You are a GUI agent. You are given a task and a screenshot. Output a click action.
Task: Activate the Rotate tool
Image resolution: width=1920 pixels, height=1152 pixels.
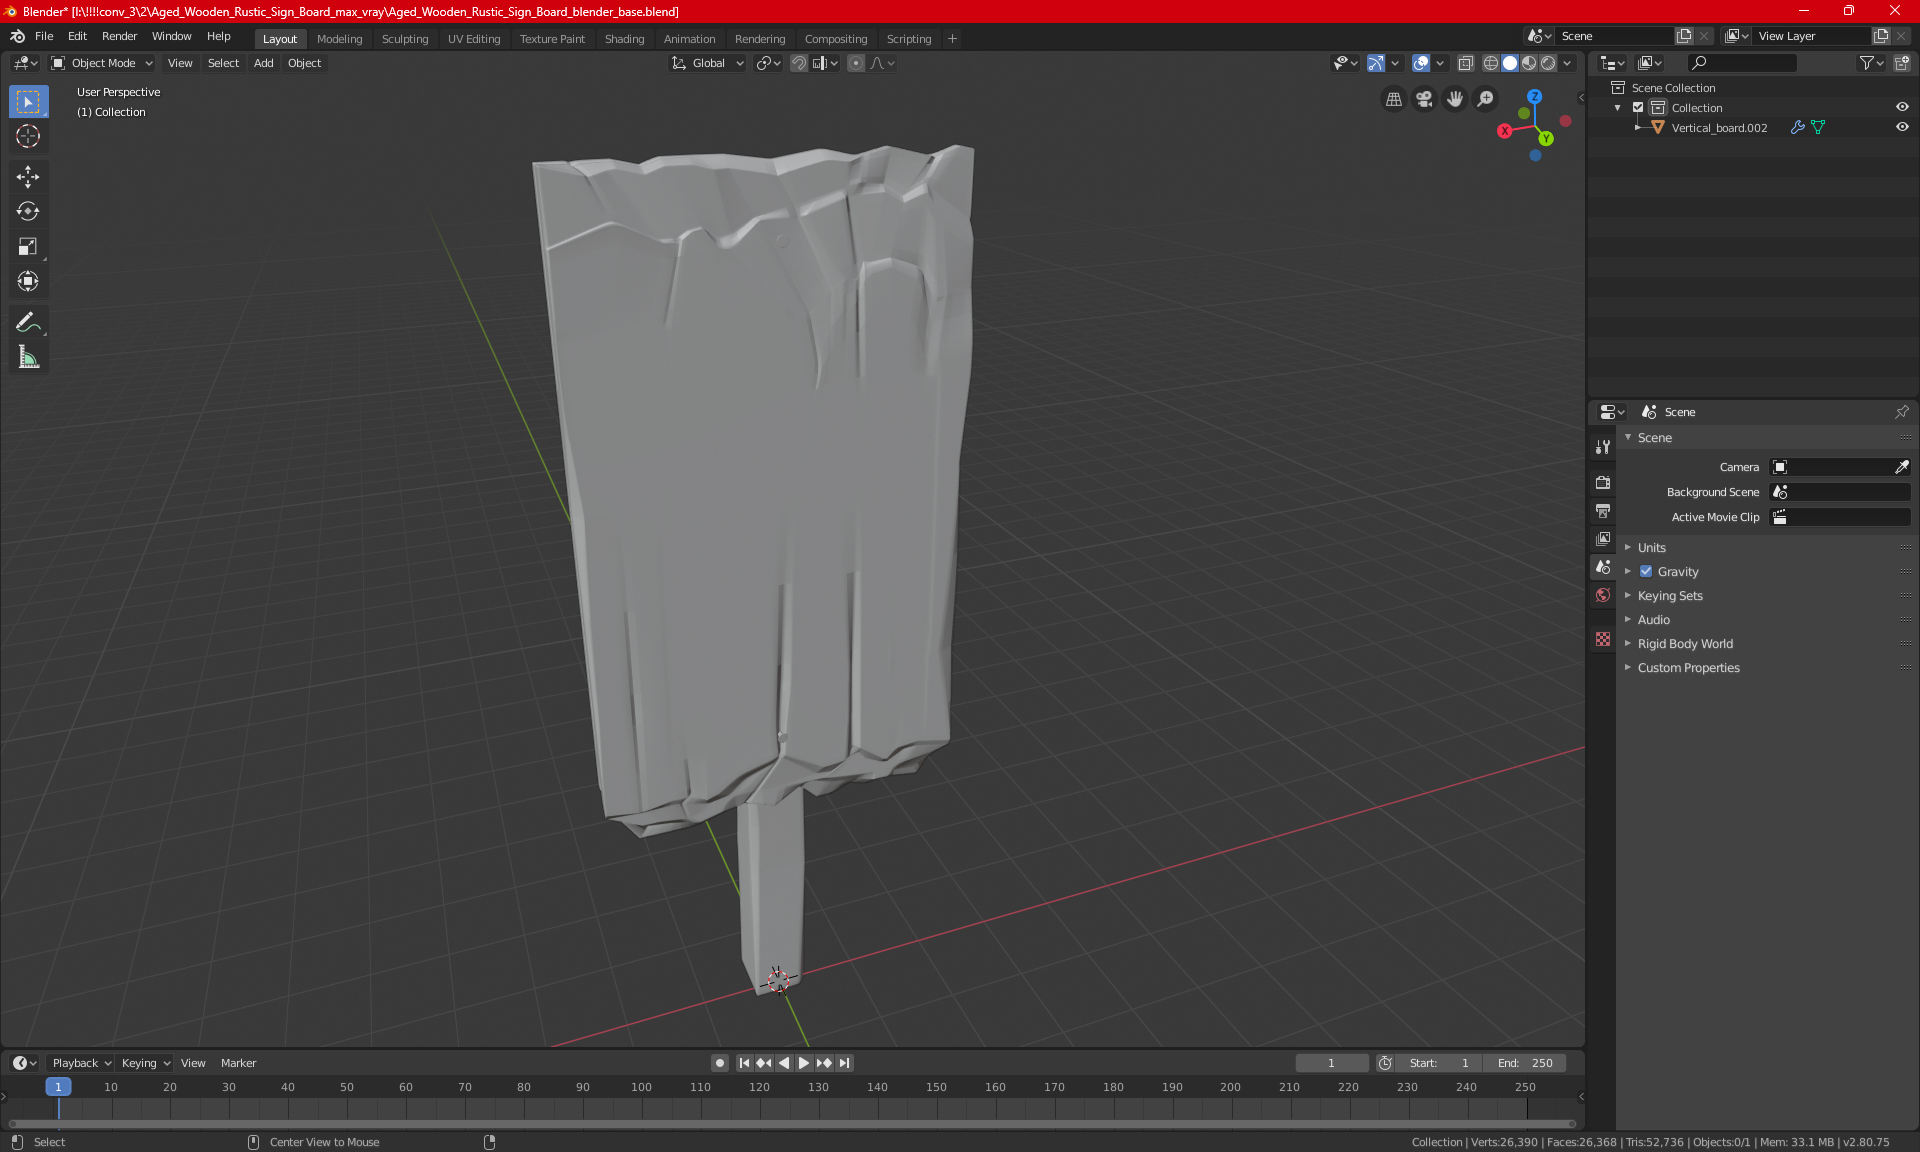coord(28,211)
